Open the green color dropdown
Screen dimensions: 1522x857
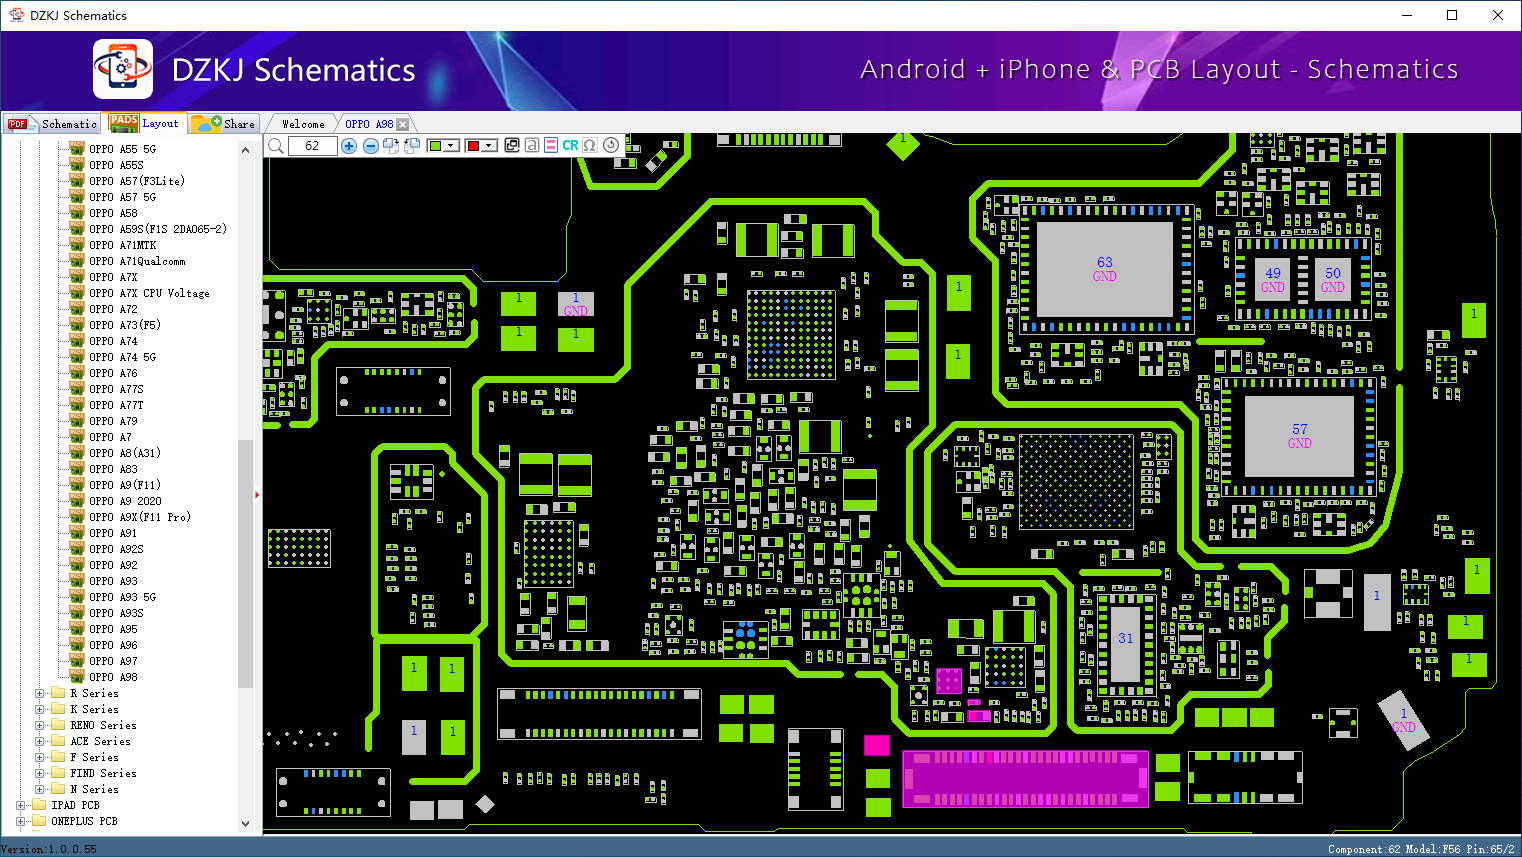click(x=451, y=146)
